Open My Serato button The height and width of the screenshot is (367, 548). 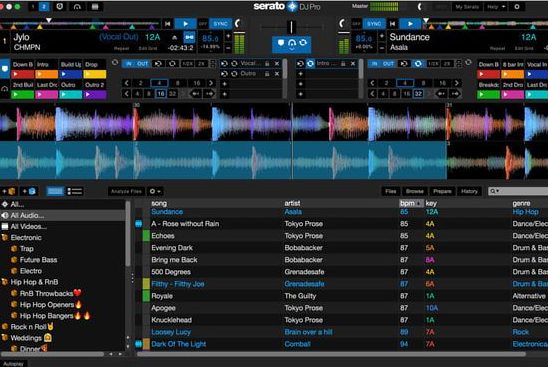point(467,7)
